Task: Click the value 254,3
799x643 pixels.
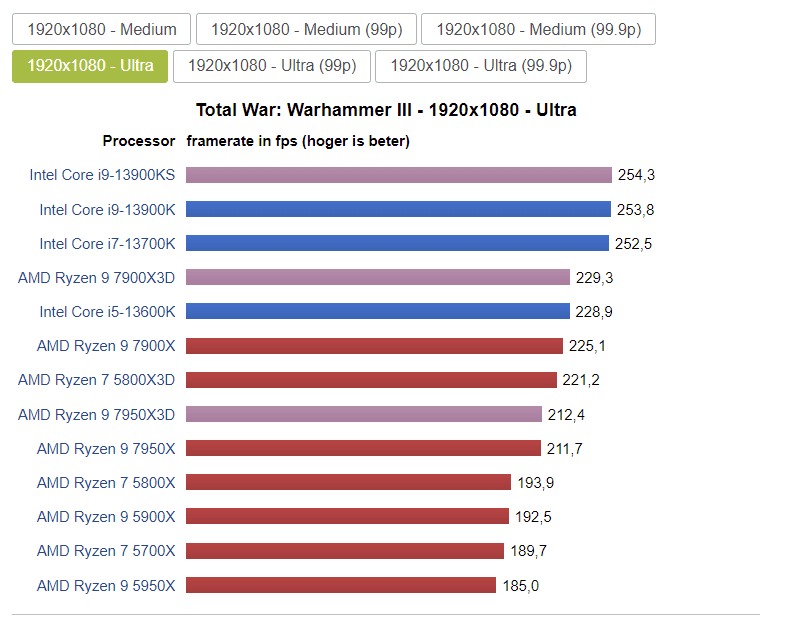Action: [636, 175]
